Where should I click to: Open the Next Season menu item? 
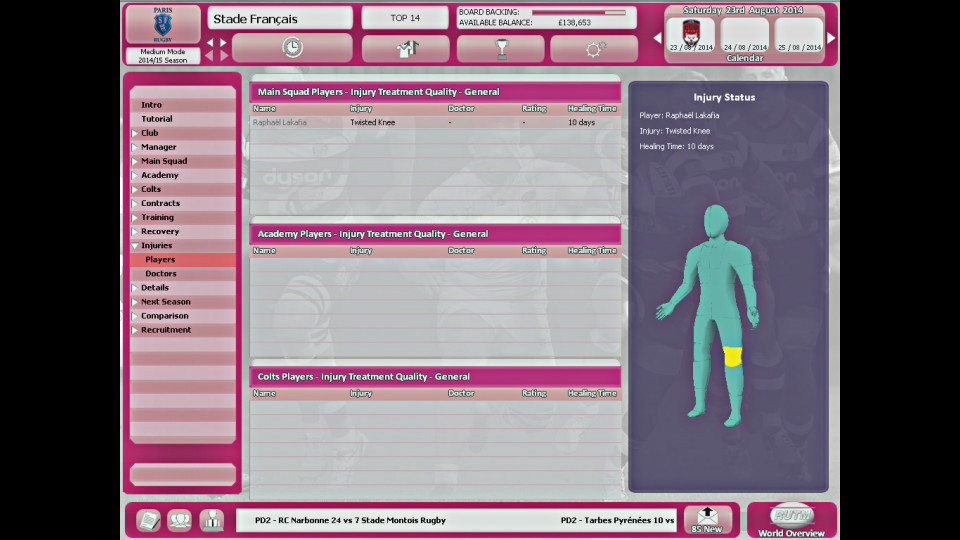pyautogui.click(x=182, y=302)
